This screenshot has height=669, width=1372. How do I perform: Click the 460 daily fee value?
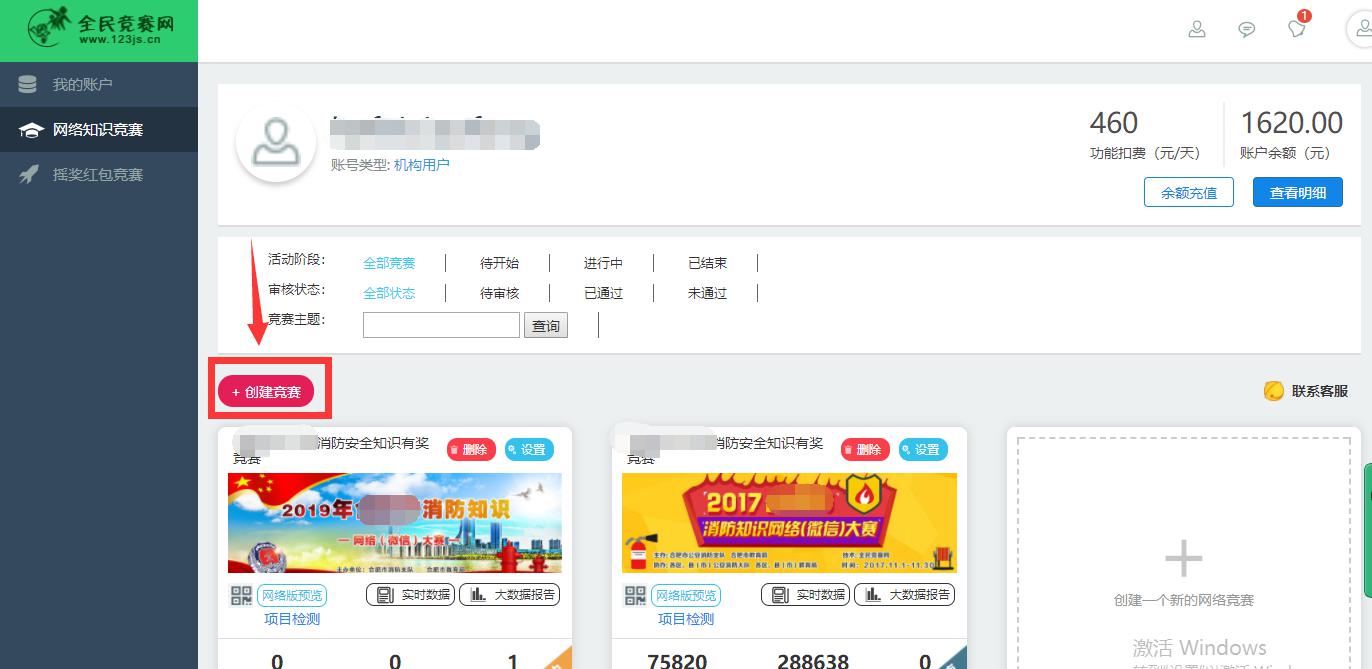pos(1114,123)
